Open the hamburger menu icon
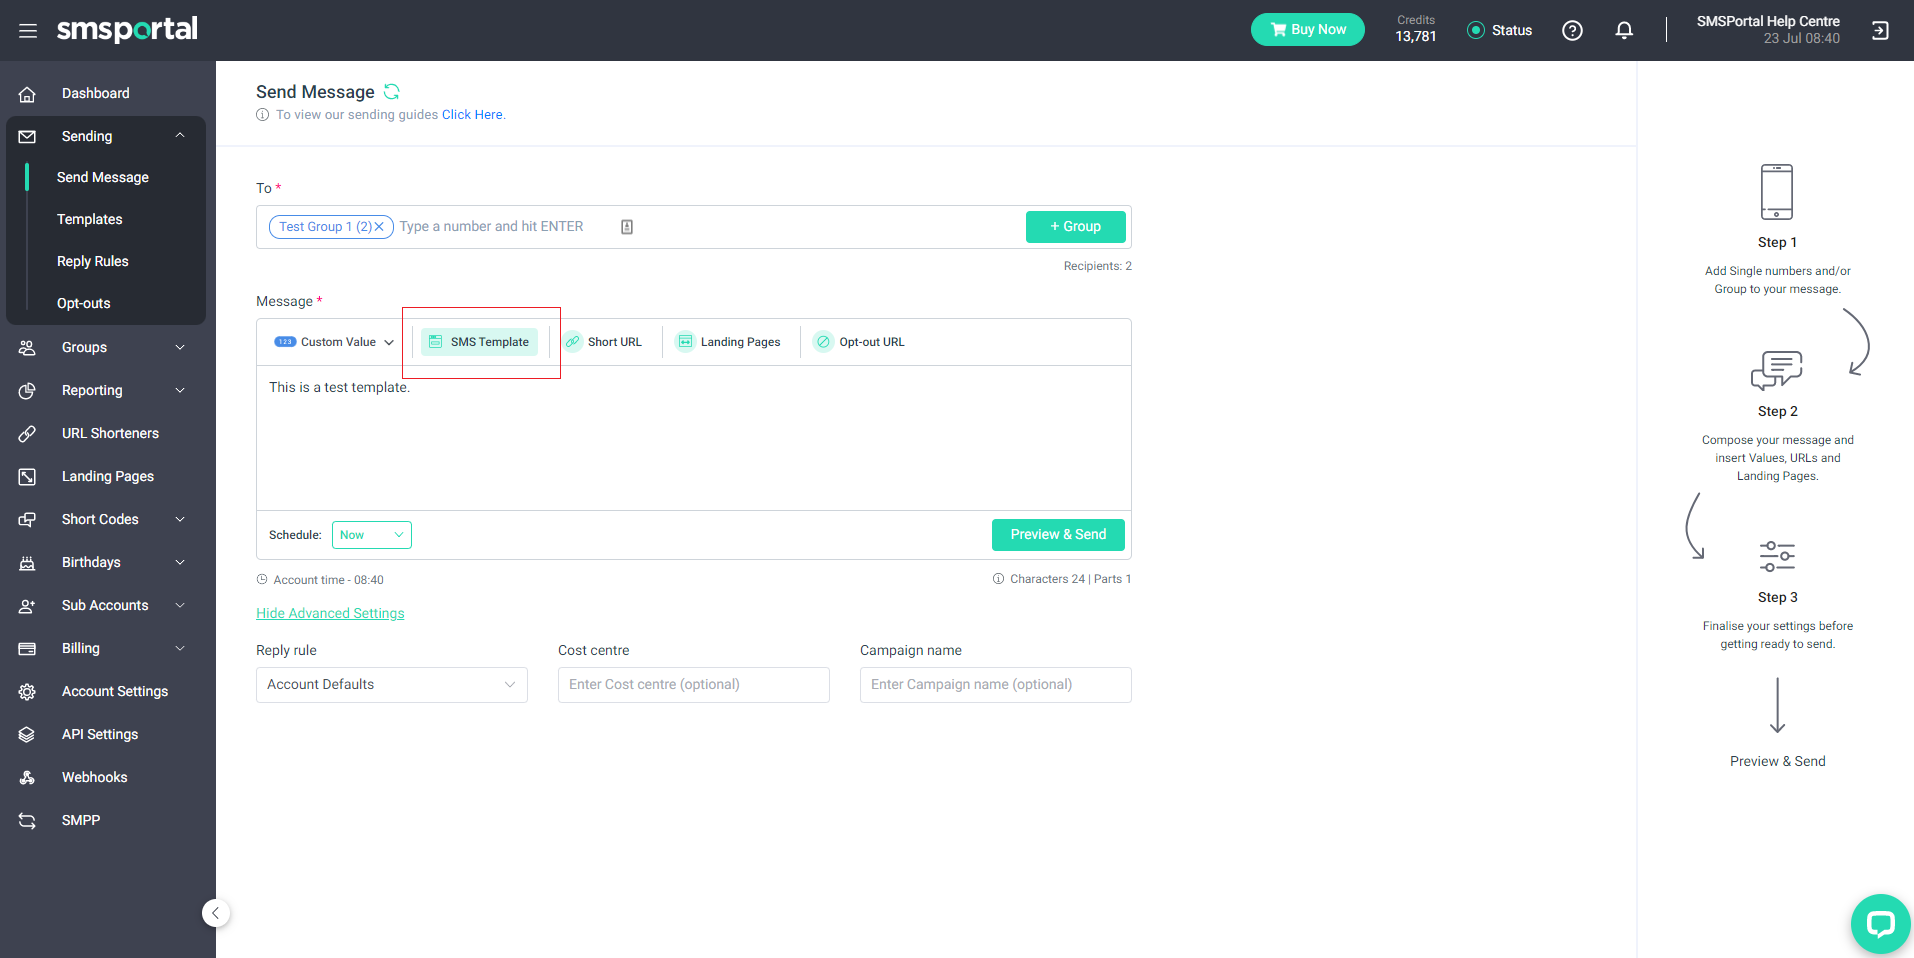 click(28, 31)
